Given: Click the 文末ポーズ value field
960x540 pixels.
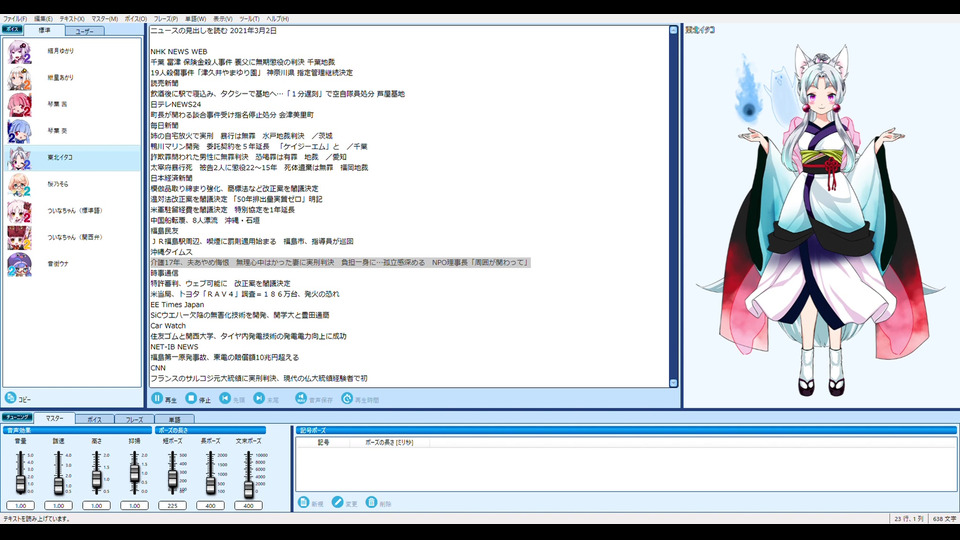Looking at the screenshot, I should pos(248,506).
